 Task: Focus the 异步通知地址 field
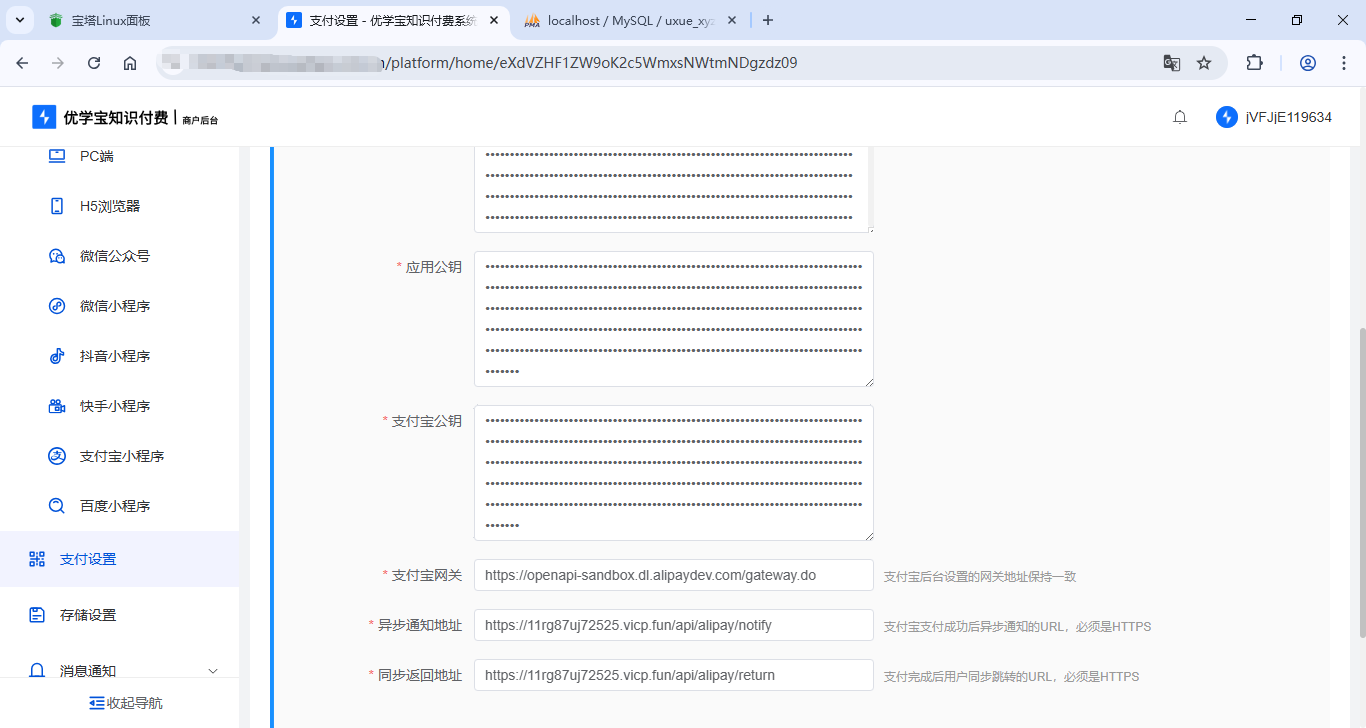click(x=673, y=625)
